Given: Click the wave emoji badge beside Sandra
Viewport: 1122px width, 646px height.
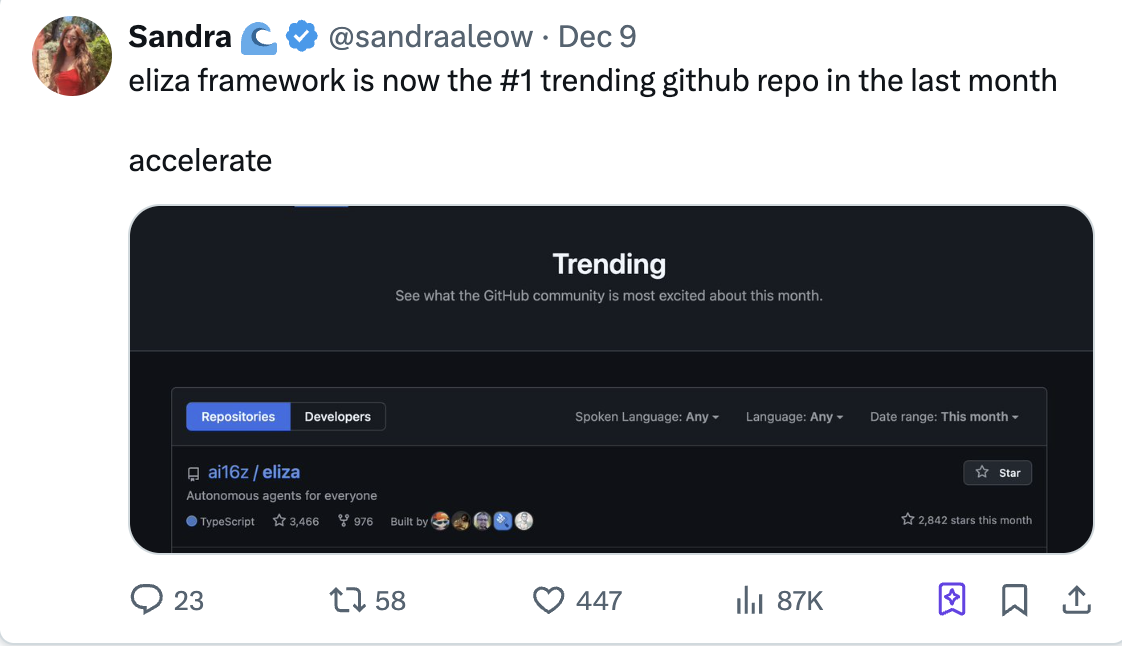Looking at the screenshot, I should [258, 38].
